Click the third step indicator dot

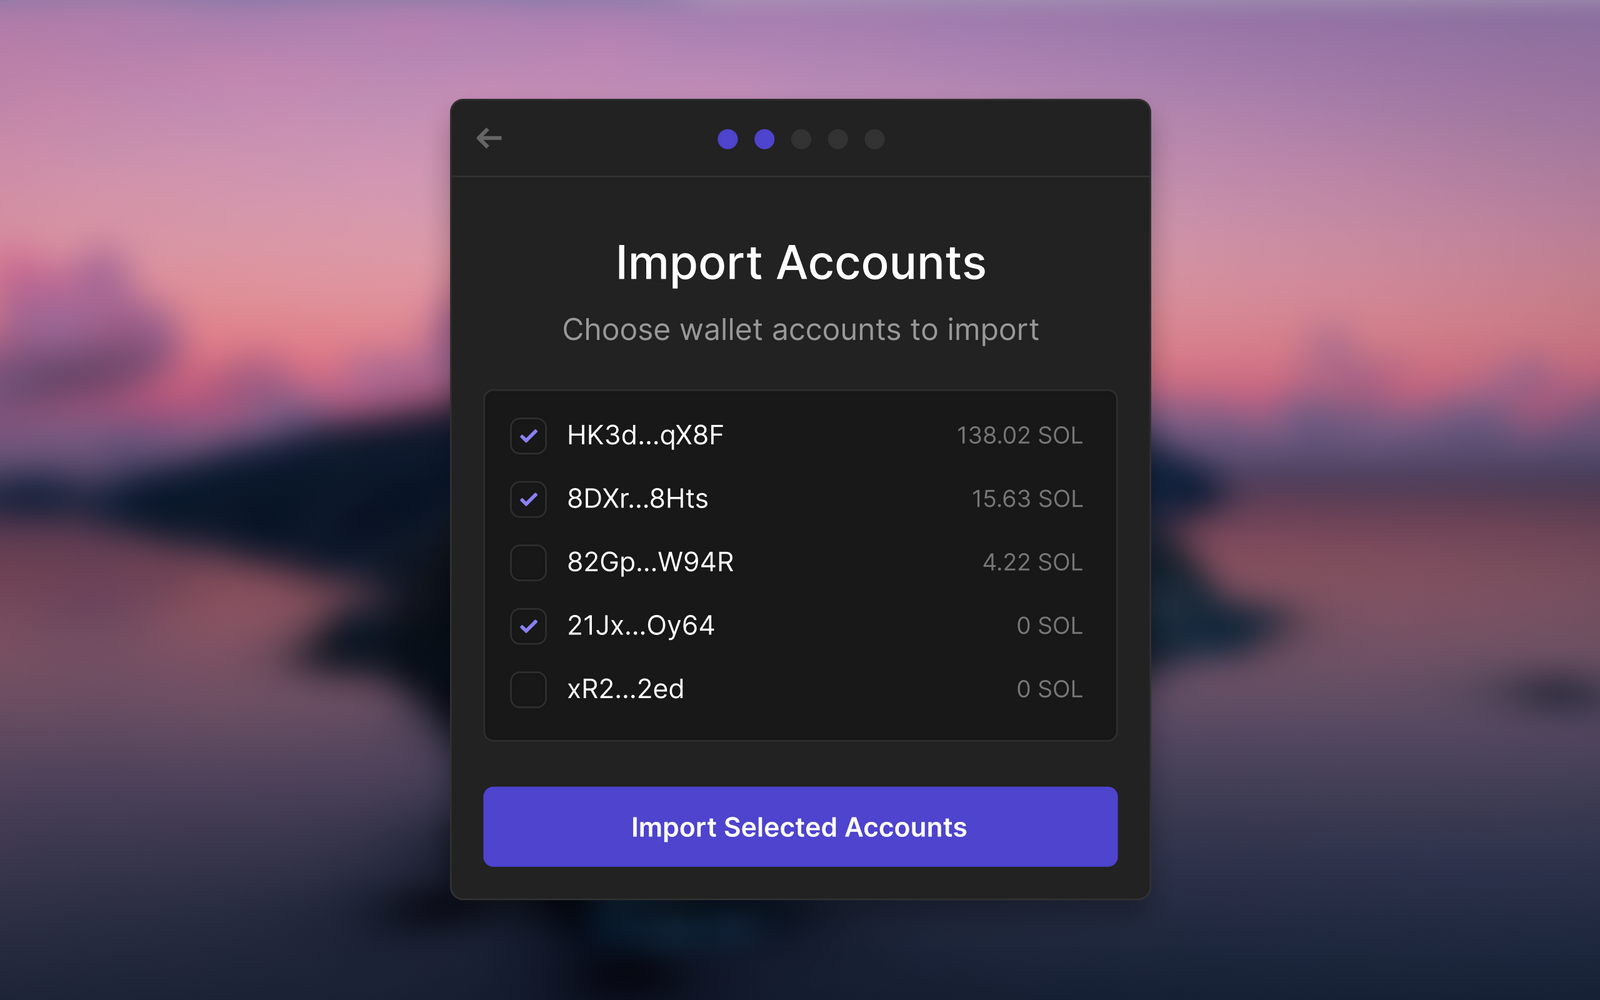pyautogui.click(x=801, y=140)
